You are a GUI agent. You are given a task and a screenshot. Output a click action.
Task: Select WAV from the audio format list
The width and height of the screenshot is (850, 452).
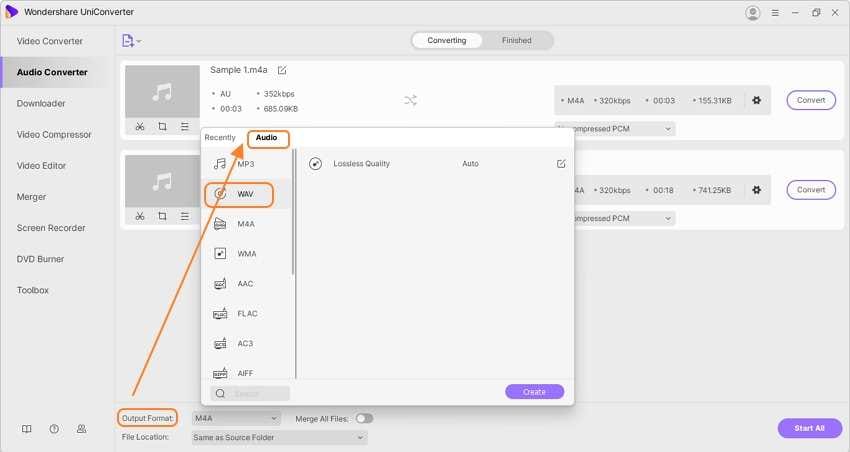pos(247,193)
